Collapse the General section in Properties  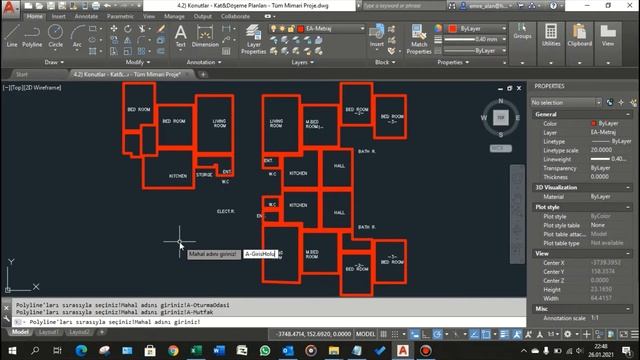coord(628,114)
